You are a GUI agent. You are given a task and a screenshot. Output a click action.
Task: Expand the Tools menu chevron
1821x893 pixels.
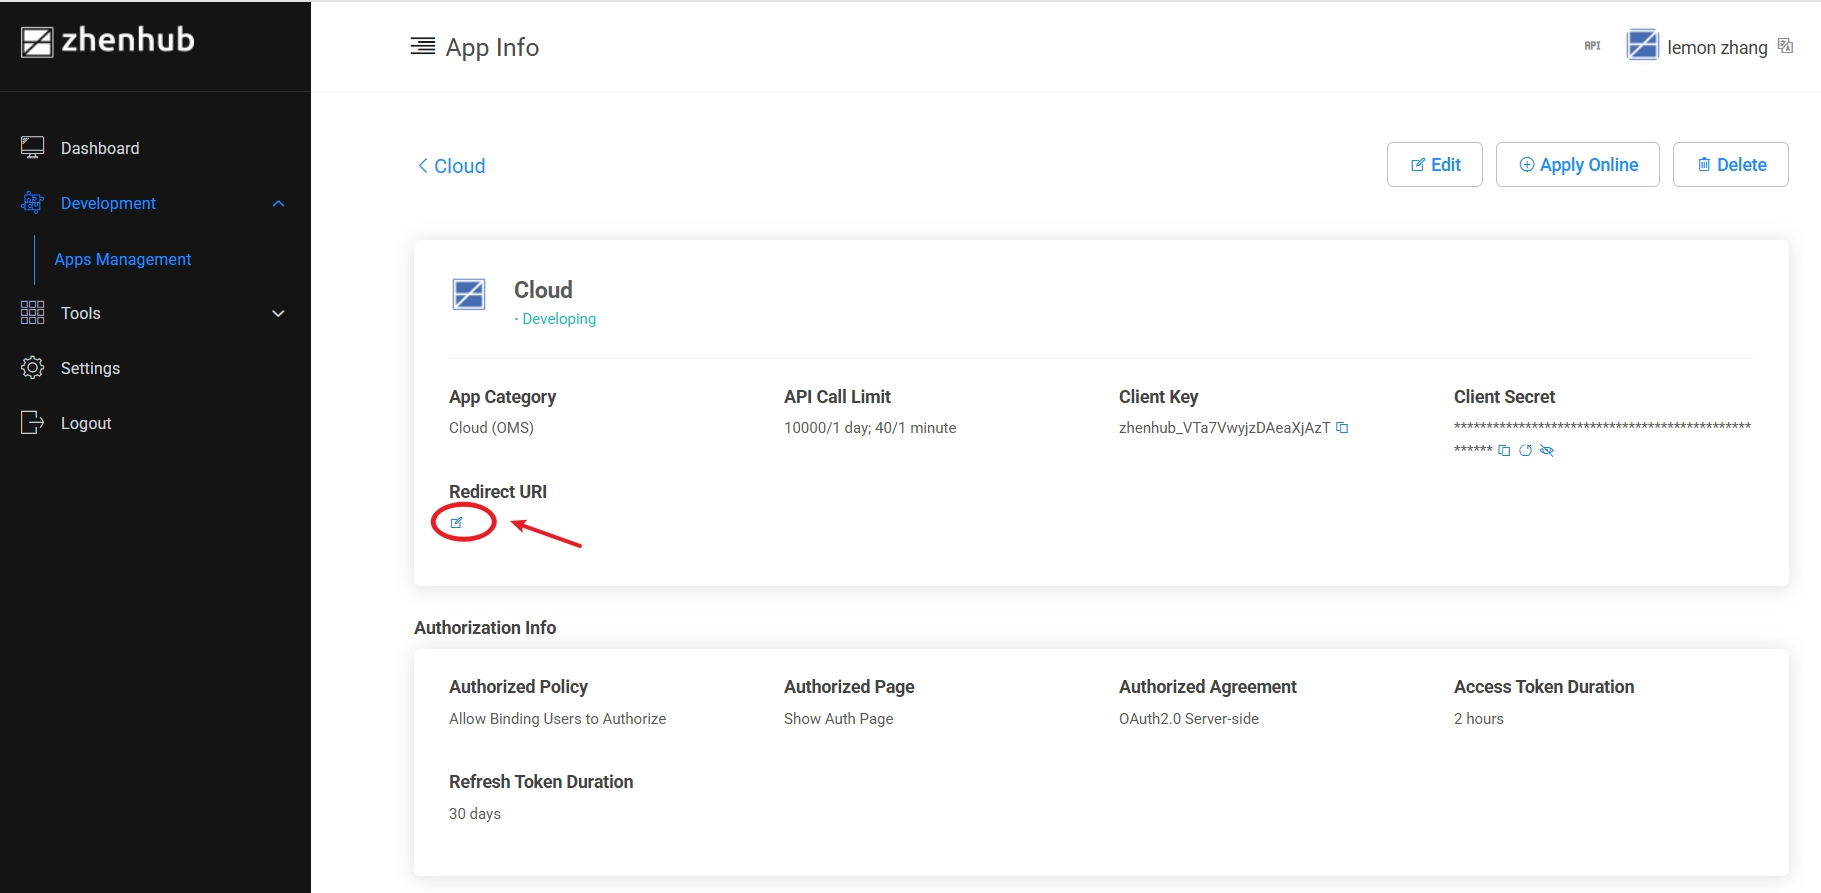(x=278, y=314)
